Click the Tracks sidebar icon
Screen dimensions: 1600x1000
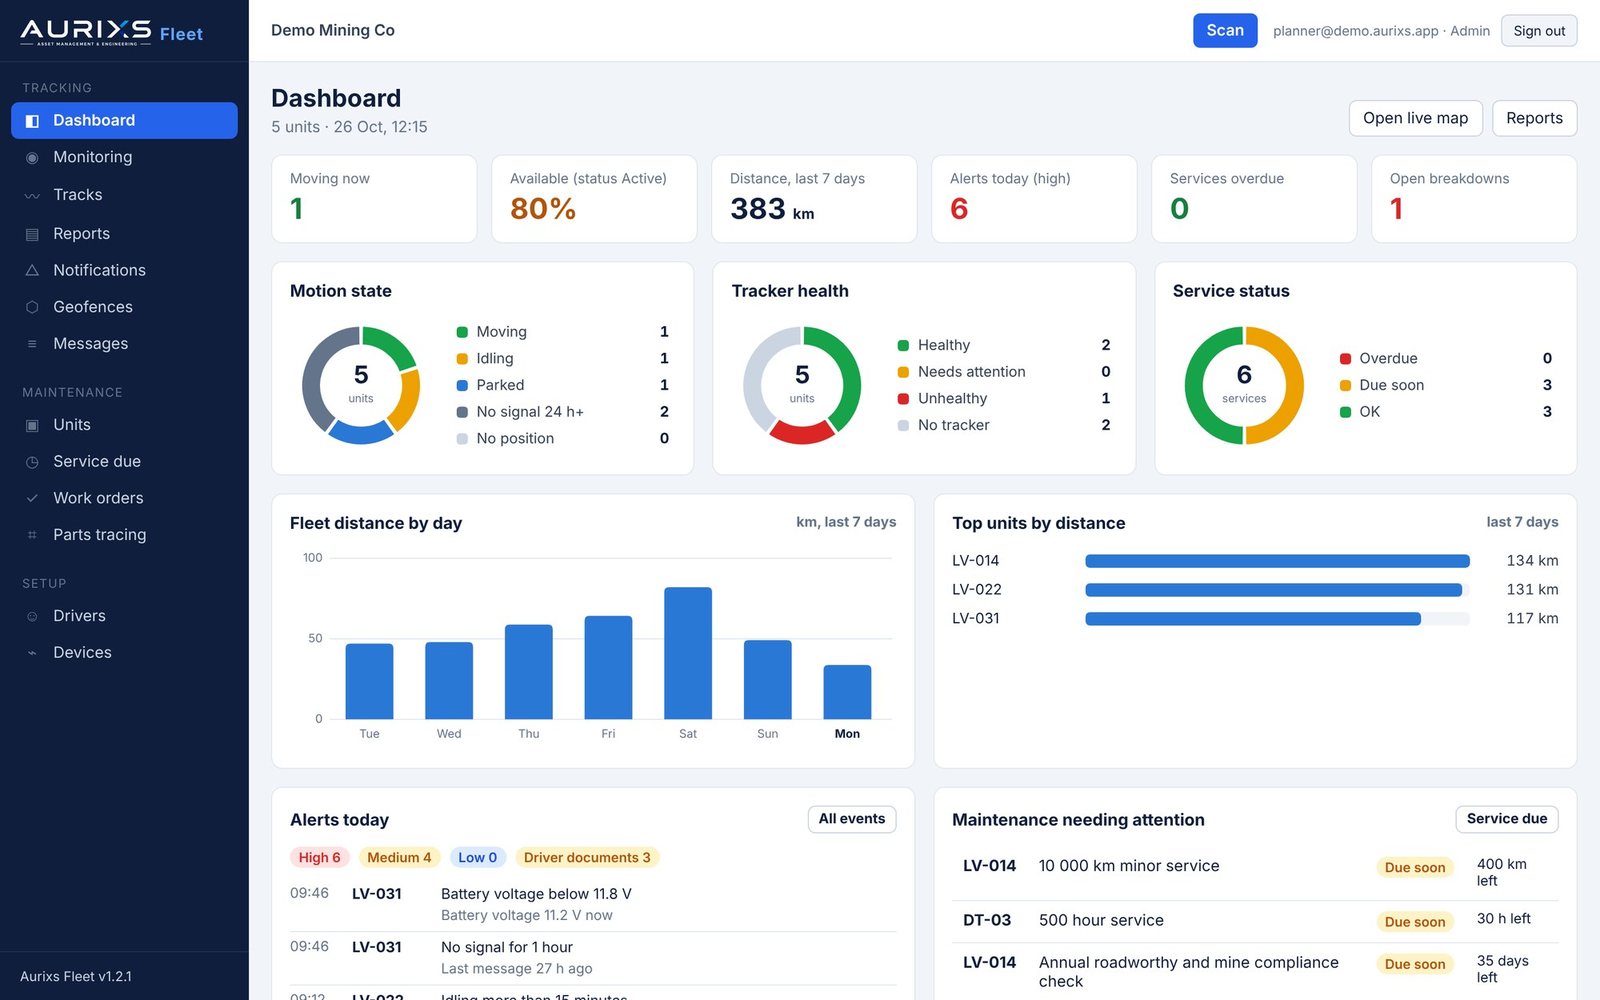pyautogui.click(x=32, y=196)
